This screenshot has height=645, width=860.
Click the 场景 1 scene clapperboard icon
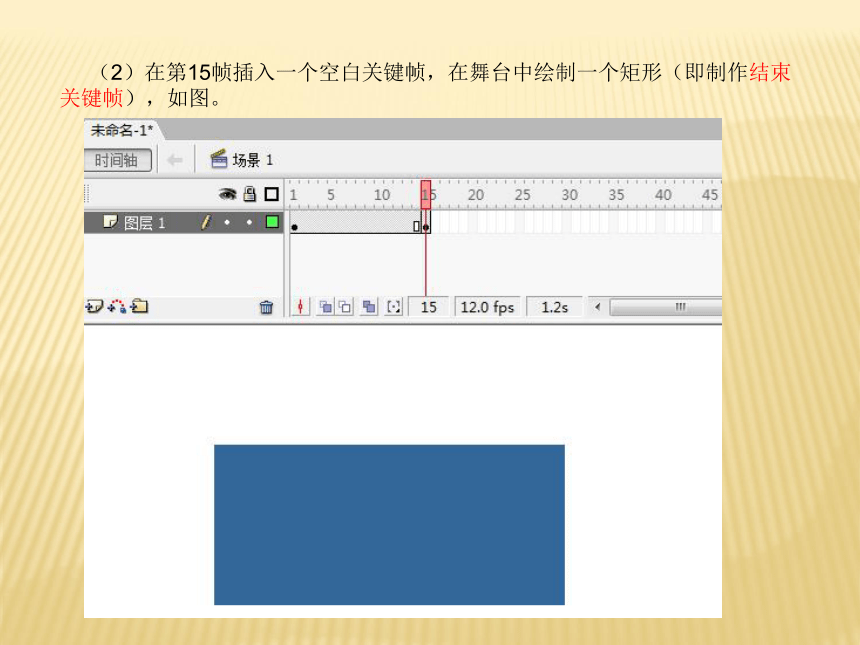[x=219, y=159]
